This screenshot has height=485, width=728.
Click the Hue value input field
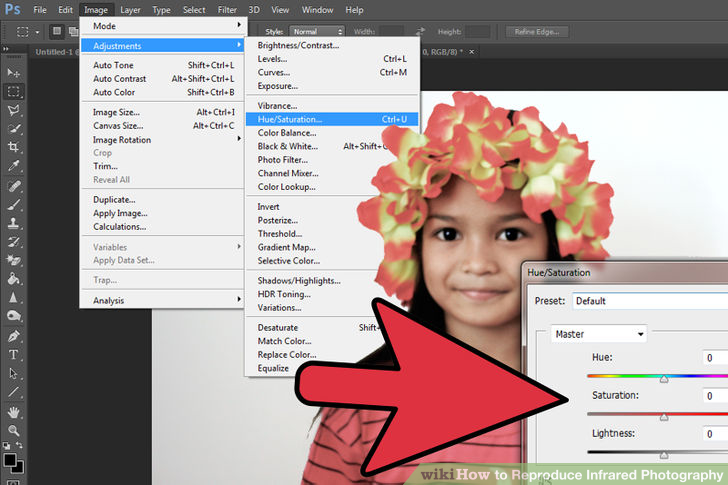(x=715, y=358)
